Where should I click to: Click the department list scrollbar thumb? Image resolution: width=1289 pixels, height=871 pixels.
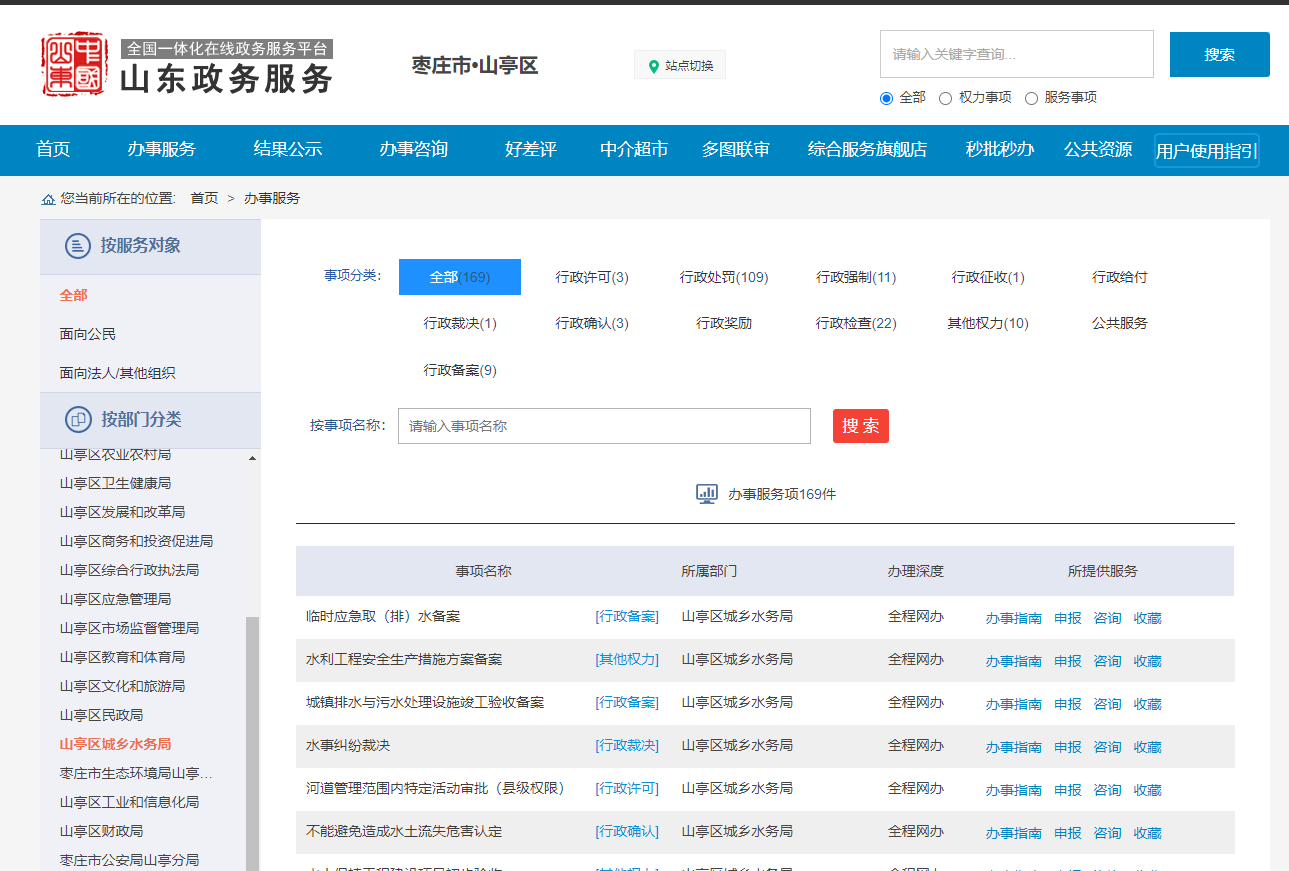coord(252,740)
